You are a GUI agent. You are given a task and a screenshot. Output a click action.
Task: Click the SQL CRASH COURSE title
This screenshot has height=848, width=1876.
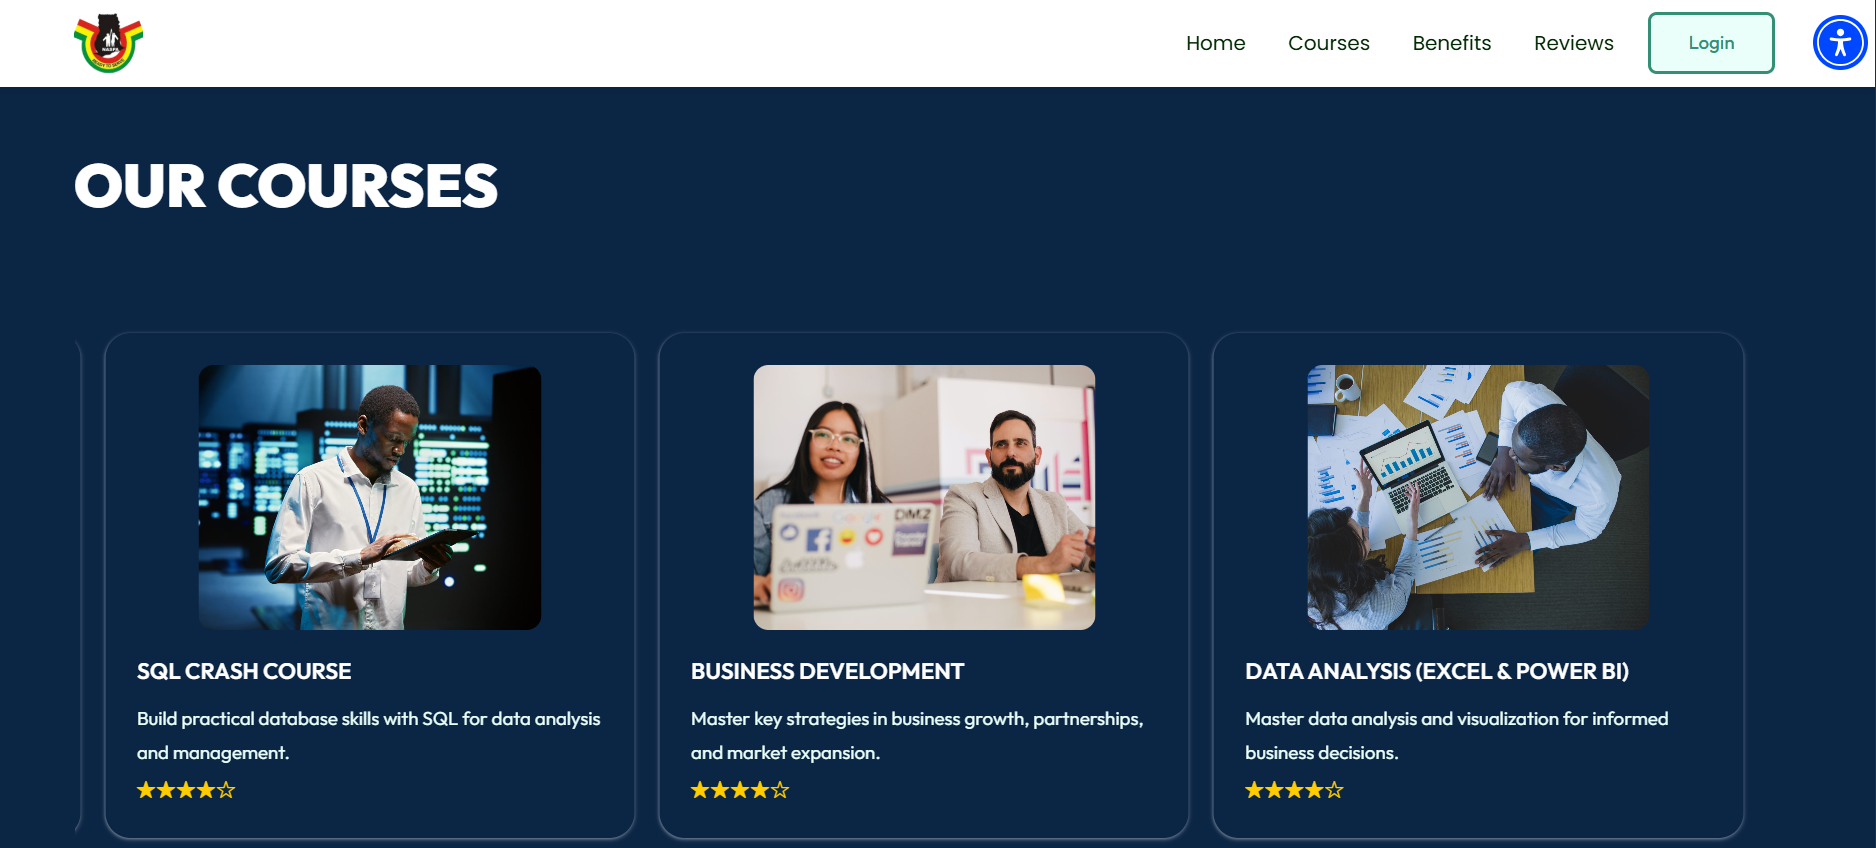point(244,671)
